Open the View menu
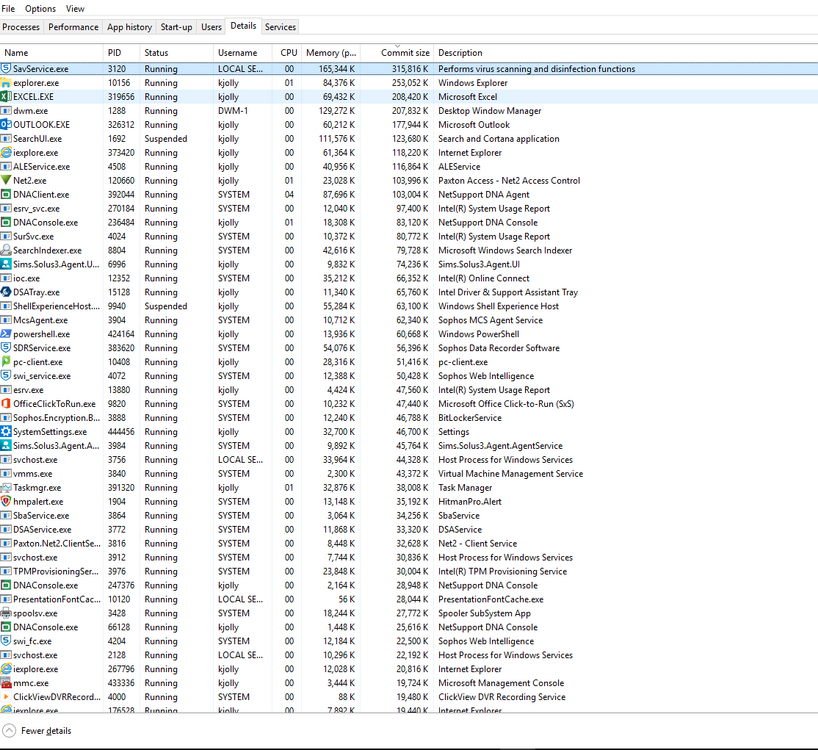The height and width of the screenshot is (750, 818). click(75, 9)
